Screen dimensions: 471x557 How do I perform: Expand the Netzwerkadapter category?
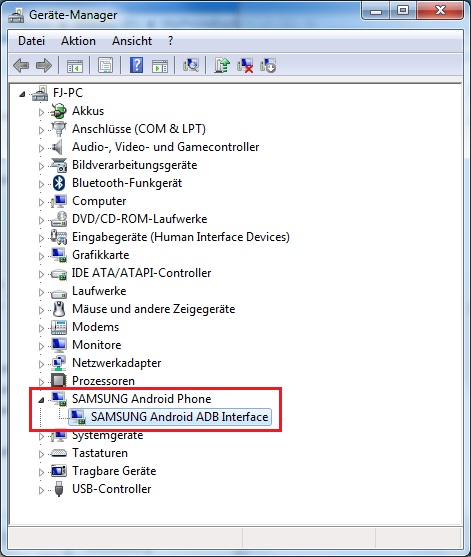click(x=41, y=364)
